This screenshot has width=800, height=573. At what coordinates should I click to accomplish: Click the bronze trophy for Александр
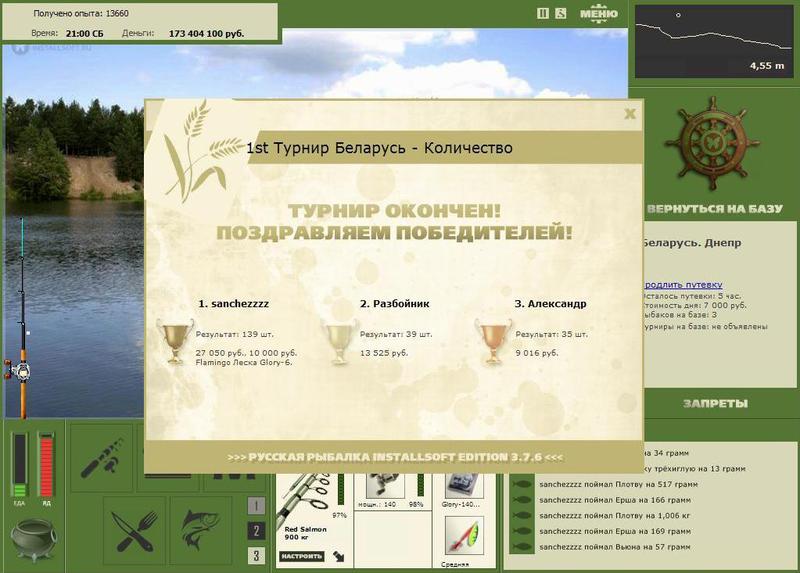pos(493,341)
